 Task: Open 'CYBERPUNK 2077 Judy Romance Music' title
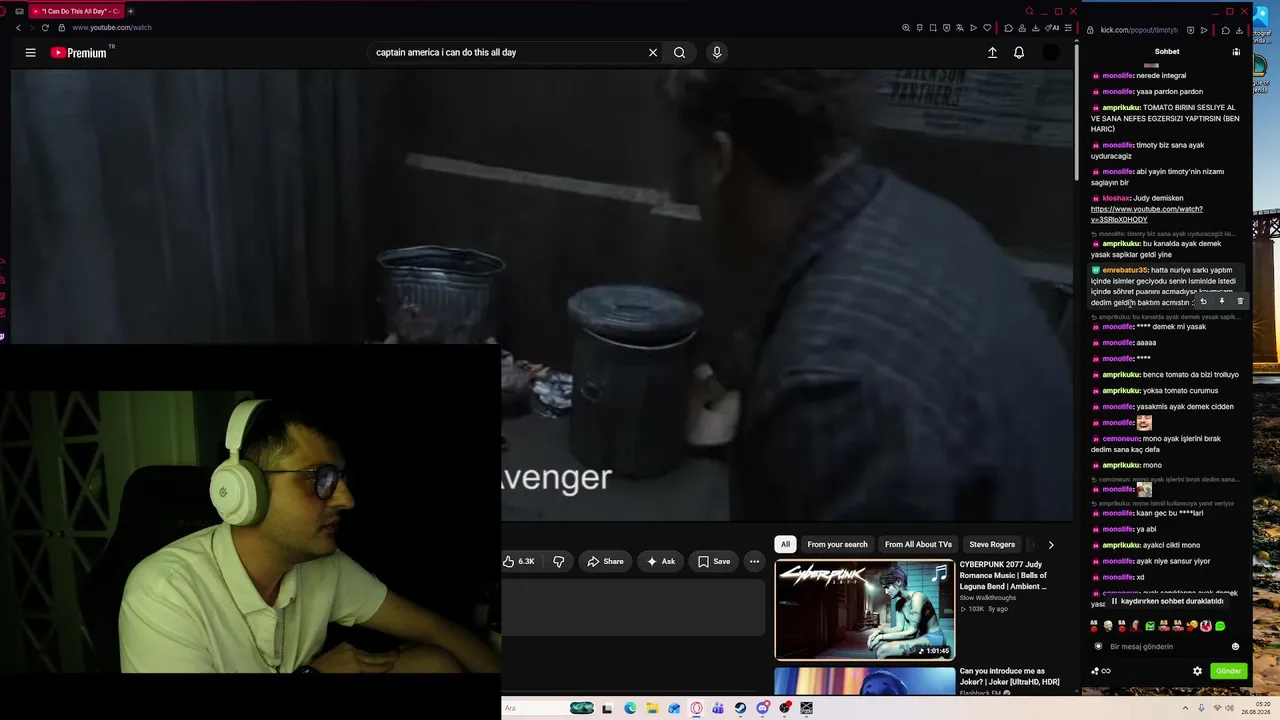[1003, 576]
